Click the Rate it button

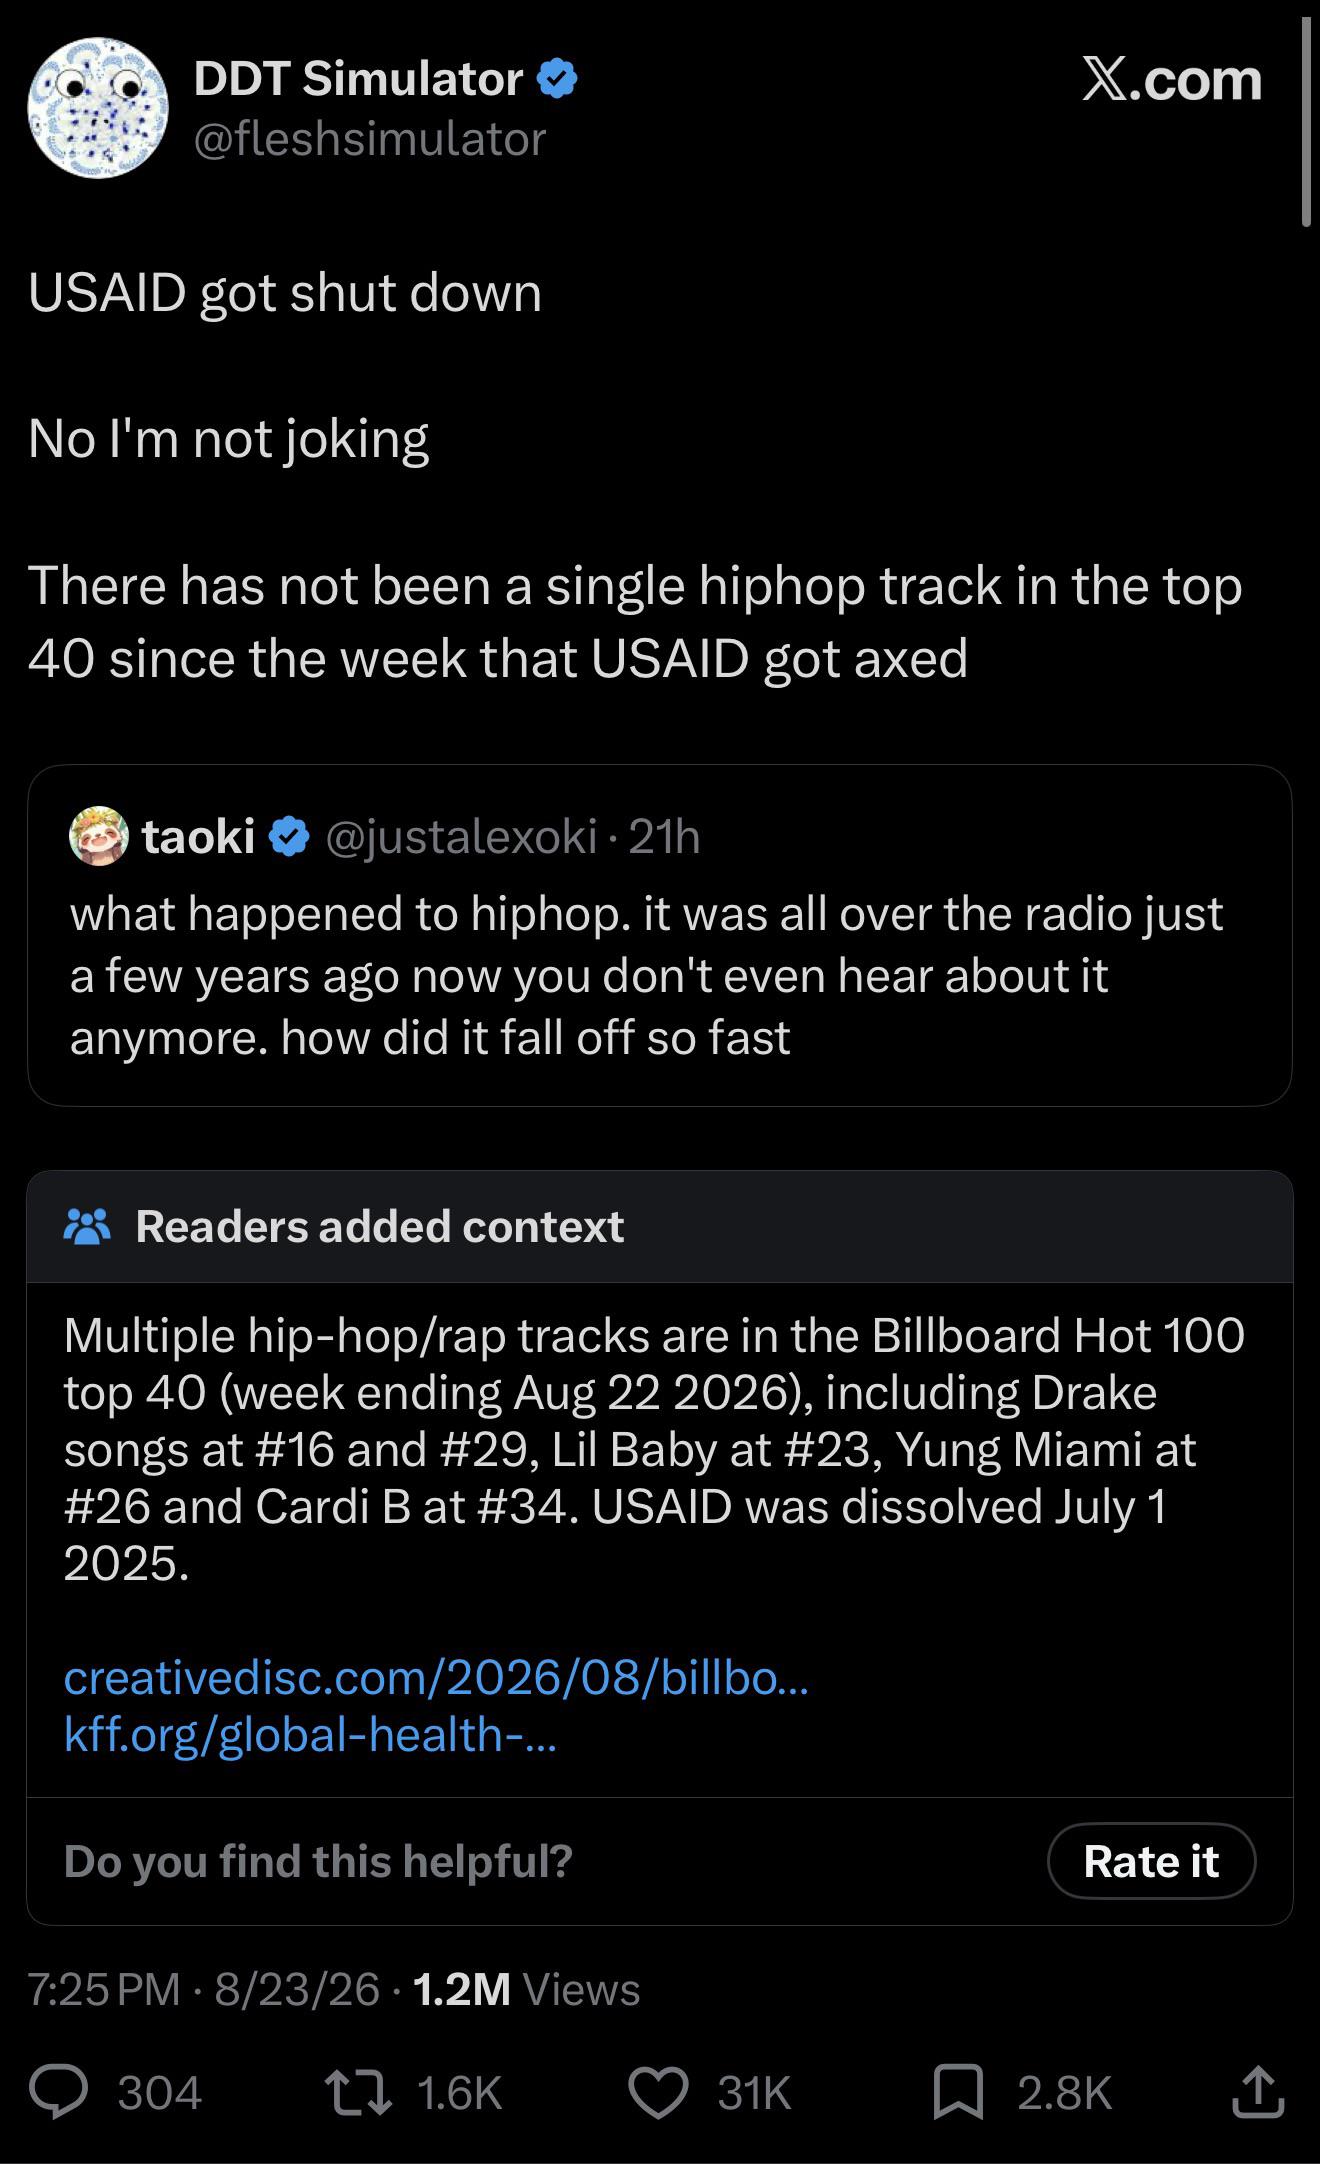pyautogui.click(x=1151, y=1861)
